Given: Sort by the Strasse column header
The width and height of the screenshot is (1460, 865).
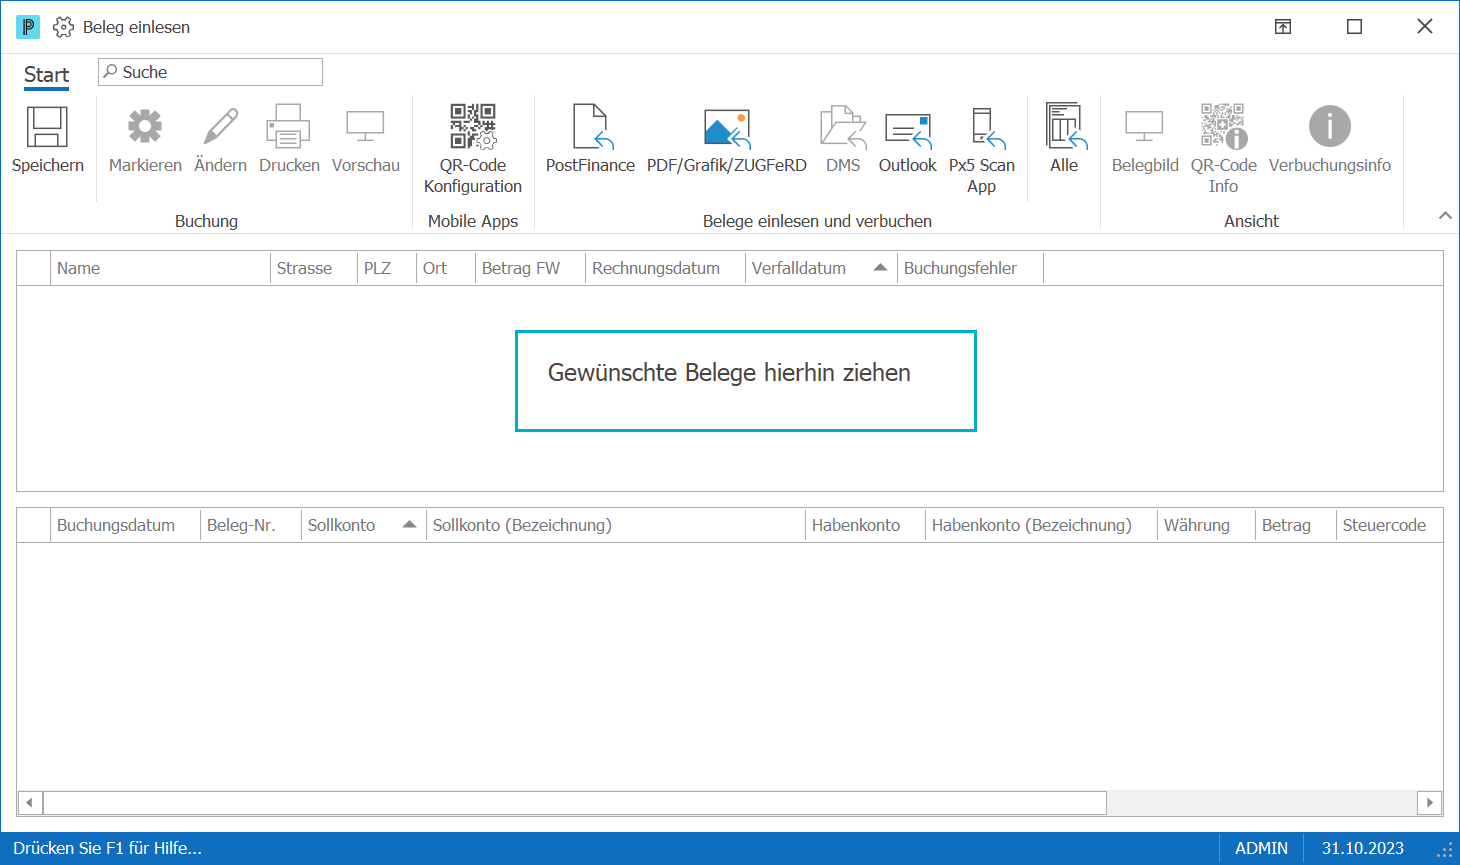Looking at the screenshot, I should (x=314, y=268).
